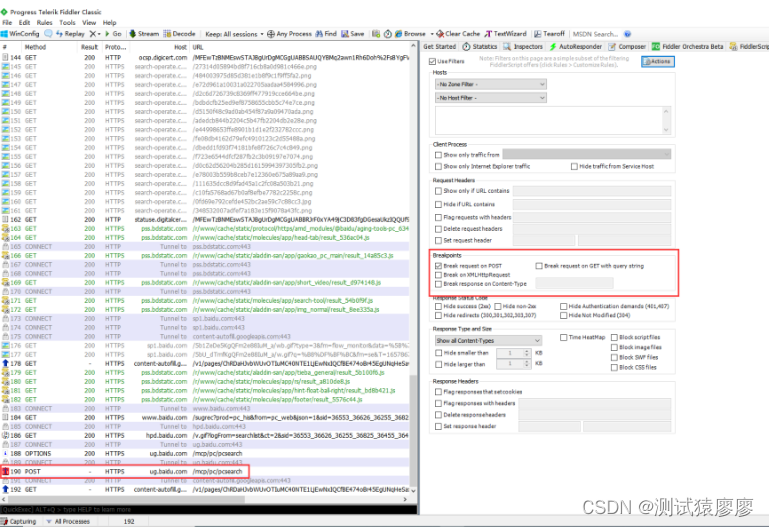This screenshot has width=769, height=527.
Task: Open the Show all Content-Types dropdown
Action: point(488,340)
